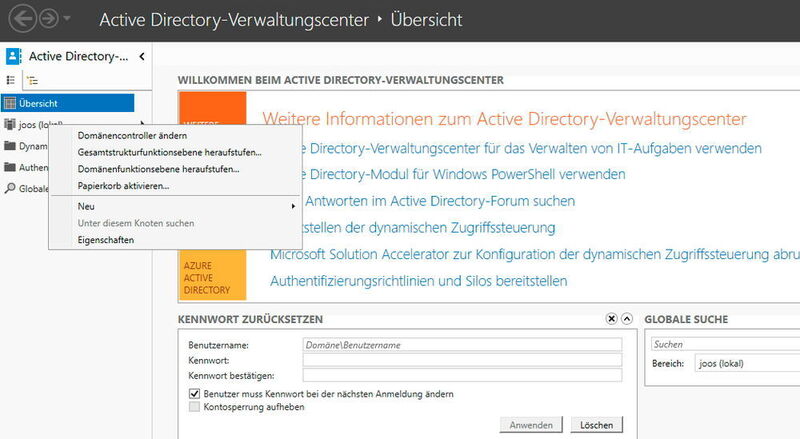
Task: Switch to list view in the navigation pane
Action: [11, 80]
